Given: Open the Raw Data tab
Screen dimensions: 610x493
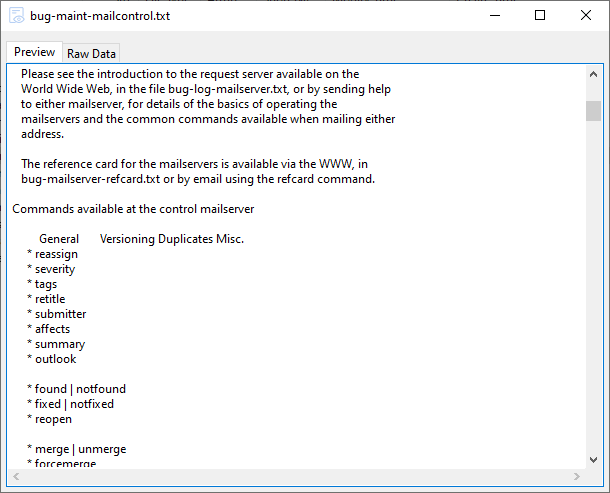Looking at the screenshot, I should (91, 54).
